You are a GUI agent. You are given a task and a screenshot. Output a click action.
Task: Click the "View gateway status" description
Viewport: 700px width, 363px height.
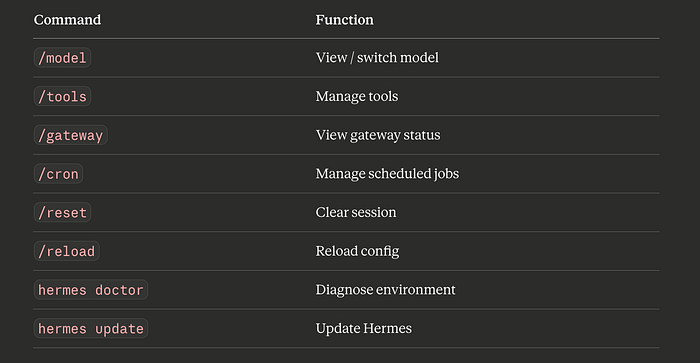pyautogui.click(x=378, y=135)
